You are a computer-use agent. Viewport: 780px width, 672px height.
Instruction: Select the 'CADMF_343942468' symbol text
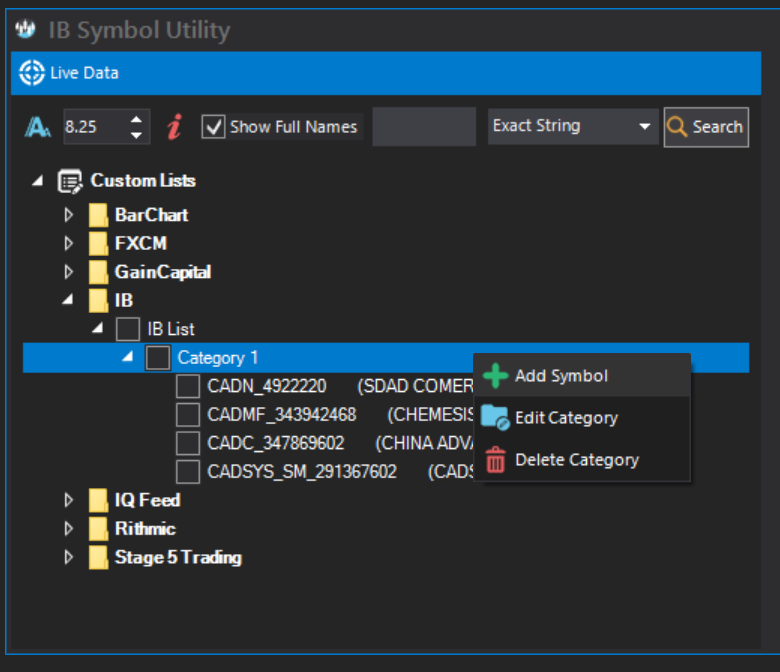(282, 414)
